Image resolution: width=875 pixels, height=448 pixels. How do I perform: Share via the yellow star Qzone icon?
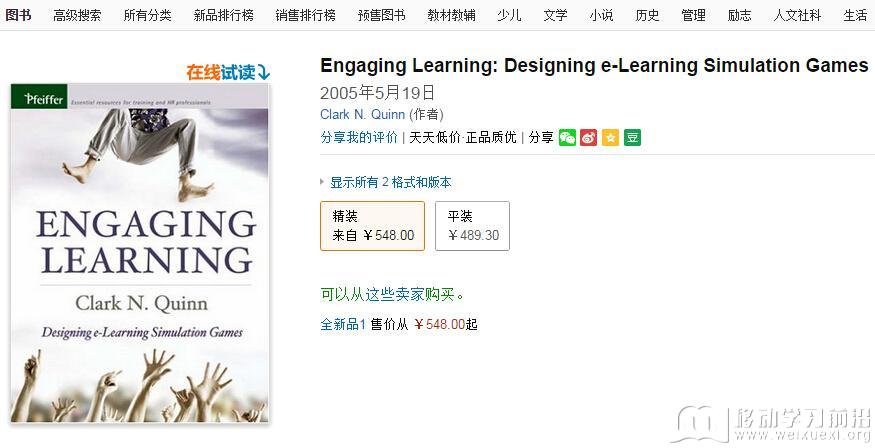click(610, 137)
